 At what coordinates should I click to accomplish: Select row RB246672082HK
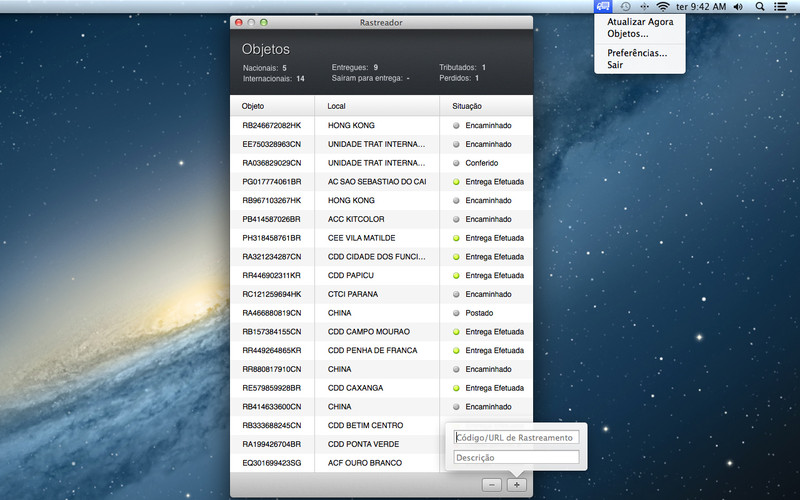pos(382,126)
